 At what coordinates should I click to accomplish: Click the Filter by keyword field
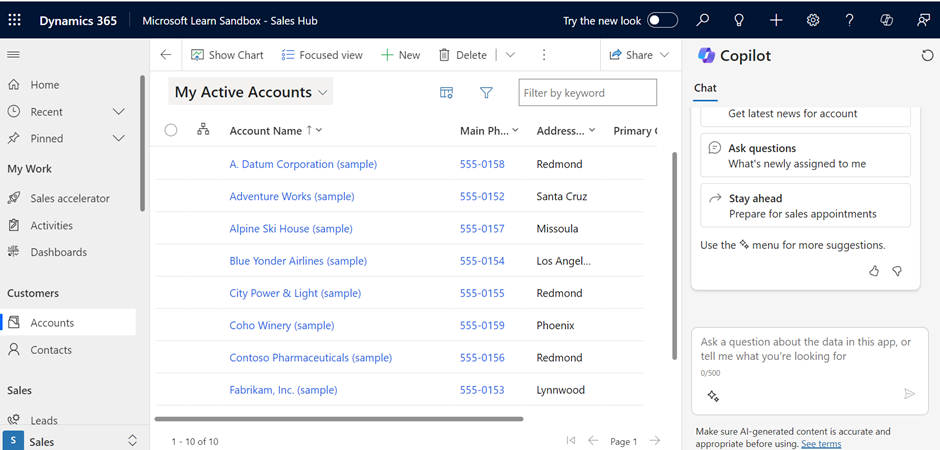point(588,93)
